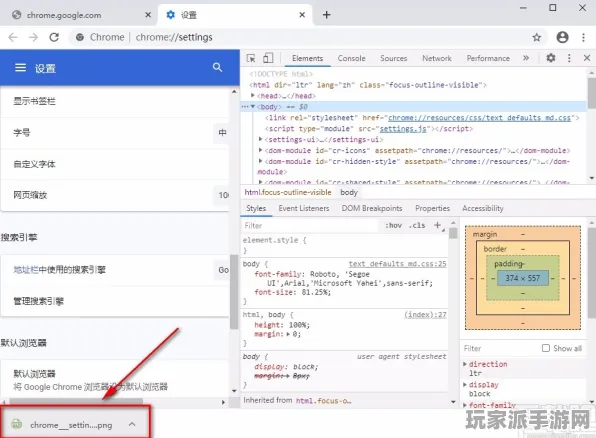Add new style rule plus icon
Image resolution: width=596 pixels, height=438 pixels.
click(437, 225)
